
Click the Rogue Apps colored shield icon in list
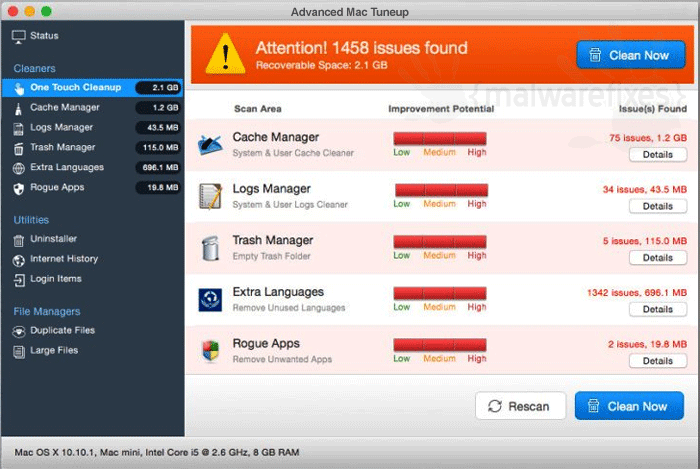tap(210, 351)
